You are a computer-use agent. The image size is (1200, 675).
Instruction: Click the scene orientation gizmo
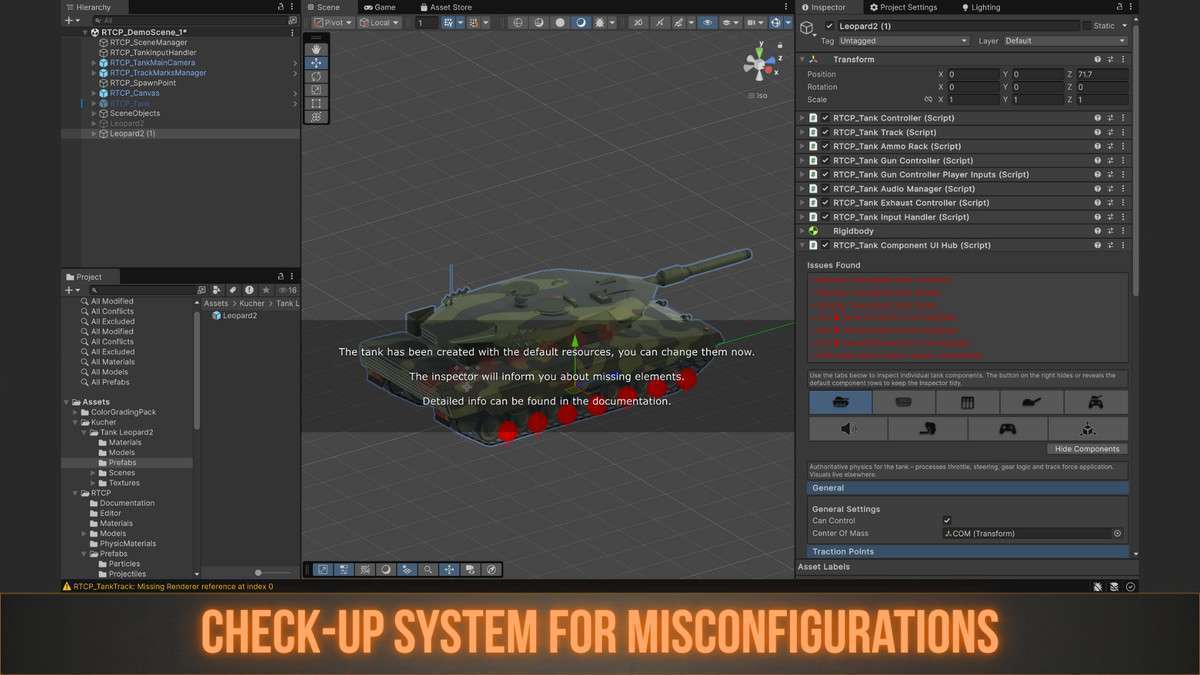(761, 65)
